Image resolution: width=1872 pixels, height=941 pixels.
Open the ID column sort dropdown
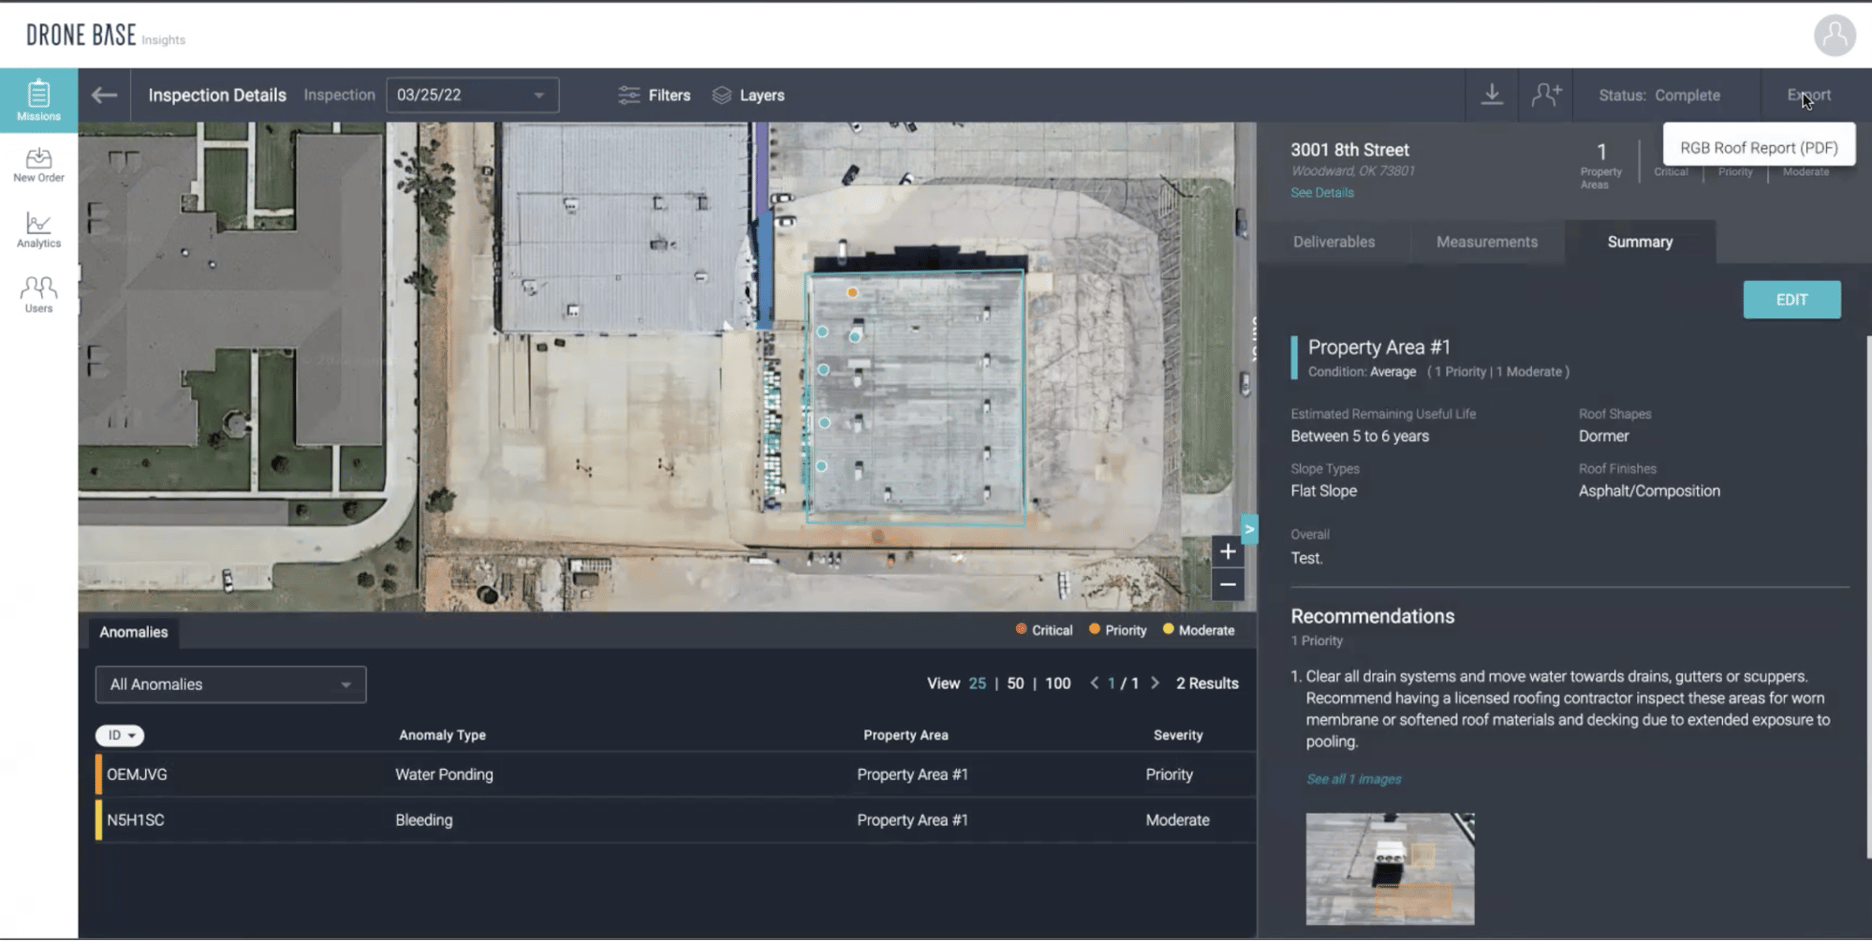click(x=119, y=735)
